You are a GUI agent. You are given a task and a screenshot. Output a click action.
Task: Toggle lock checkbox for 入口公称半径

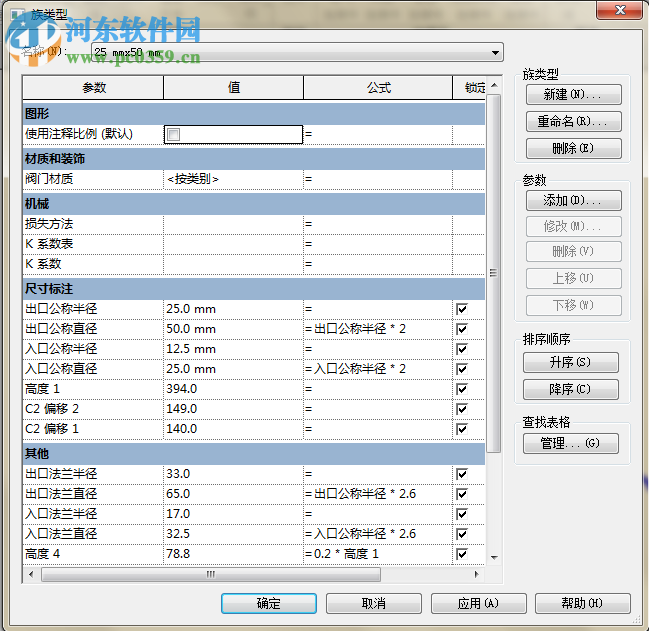click(x=462, y=349)
